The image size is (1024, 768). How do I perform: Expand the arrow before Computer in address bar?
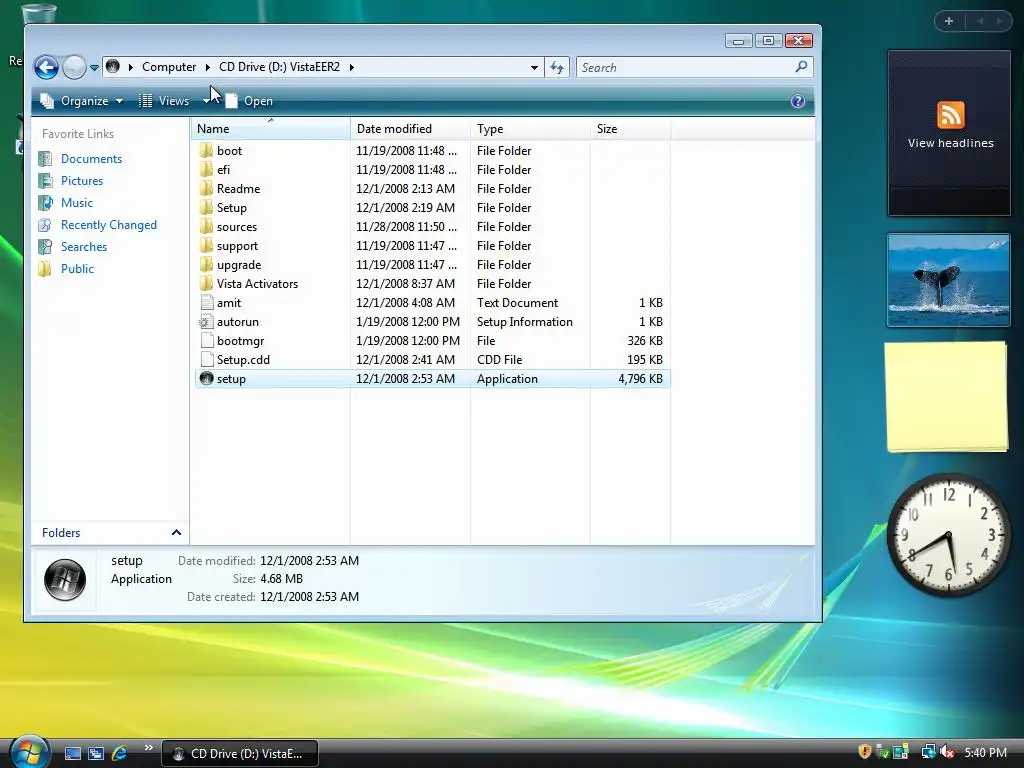coord(131,67)
